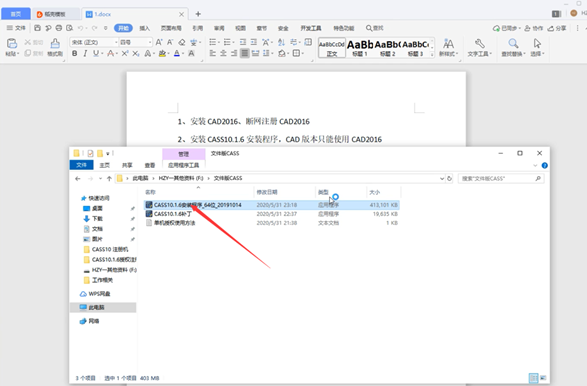Click Explorer up-one-level arrow

[109, 179]
